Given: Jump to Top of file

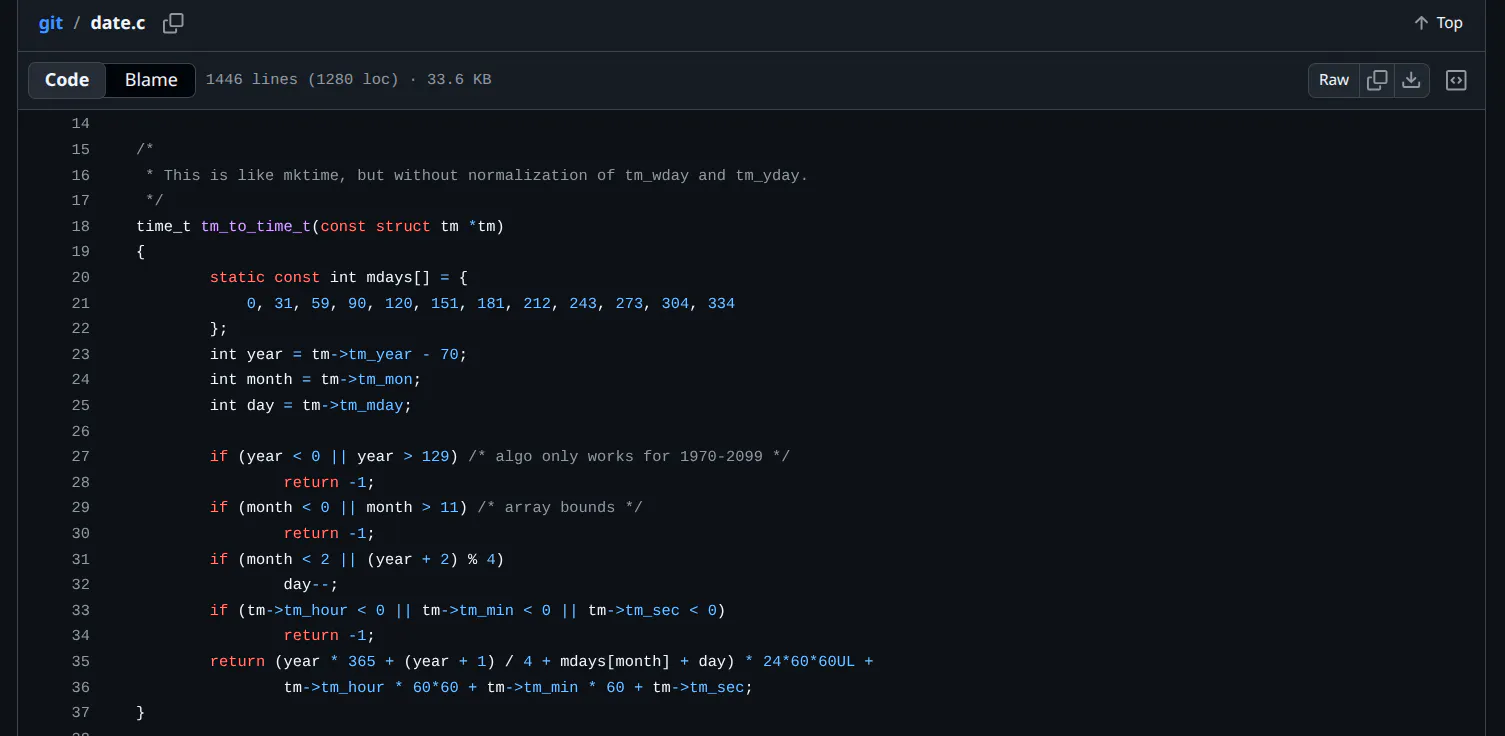Looking at the screenshot, I should [1438, 23].
